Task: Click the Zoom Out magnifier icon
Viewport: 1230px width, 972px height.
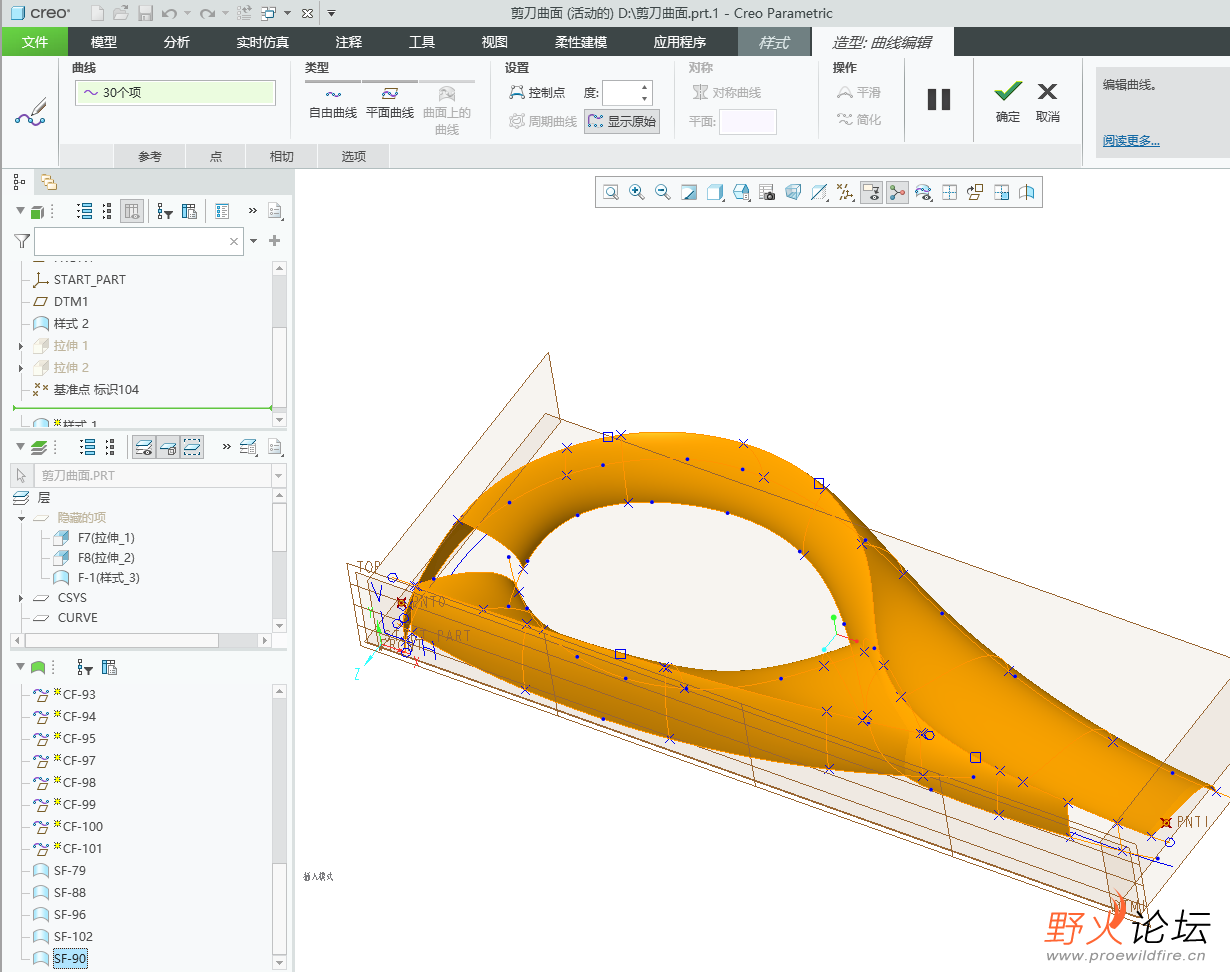Action: 662,192
